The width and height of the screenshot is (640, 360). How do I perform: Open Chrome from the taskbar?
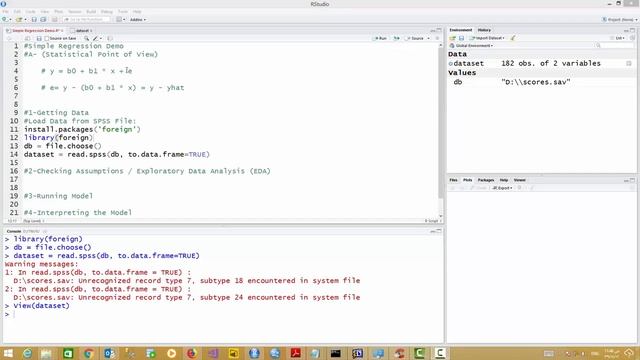pos(89,353)
